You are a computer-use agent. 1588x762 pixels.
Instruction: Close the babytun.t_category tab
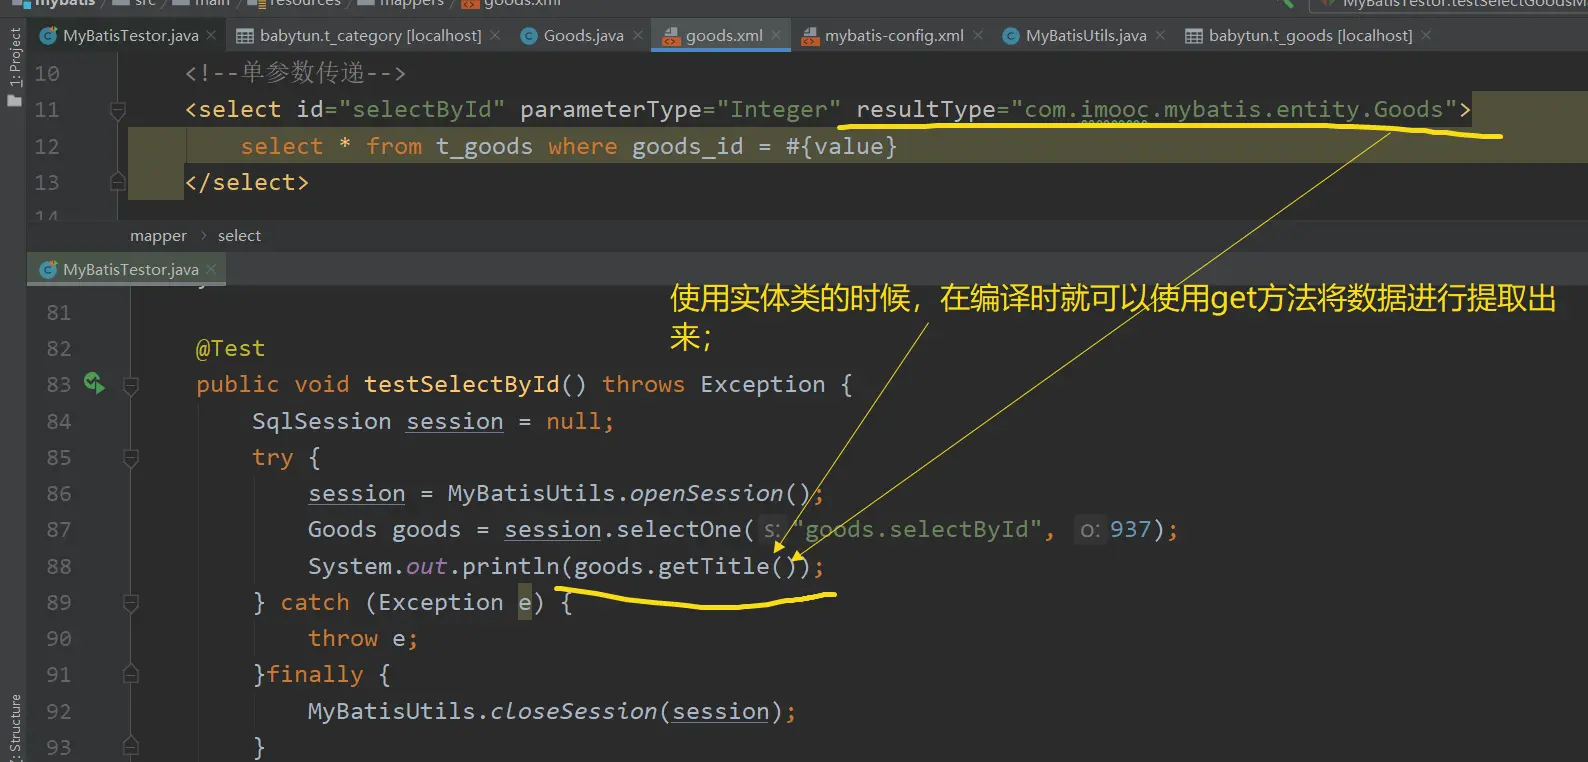tap(495, 35)
